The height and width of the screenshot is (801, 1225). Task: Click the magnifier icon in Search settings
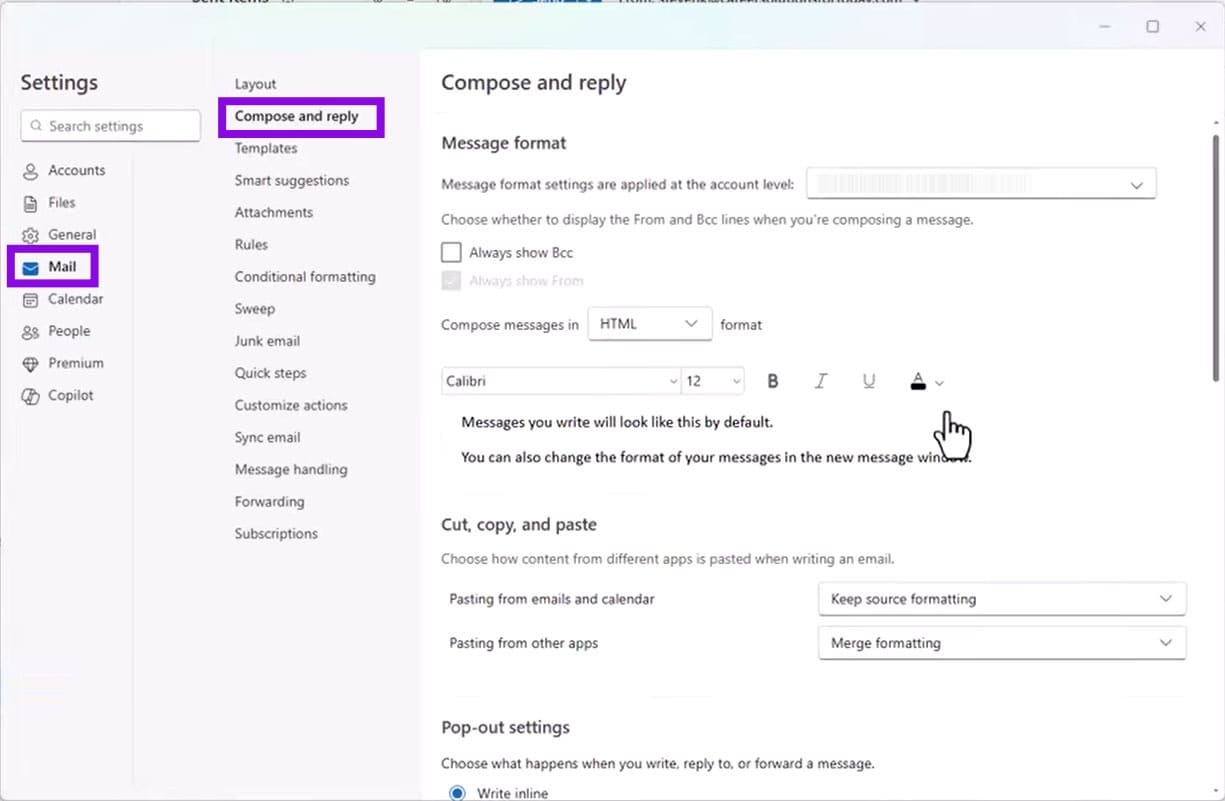click(x=37, y=126)
